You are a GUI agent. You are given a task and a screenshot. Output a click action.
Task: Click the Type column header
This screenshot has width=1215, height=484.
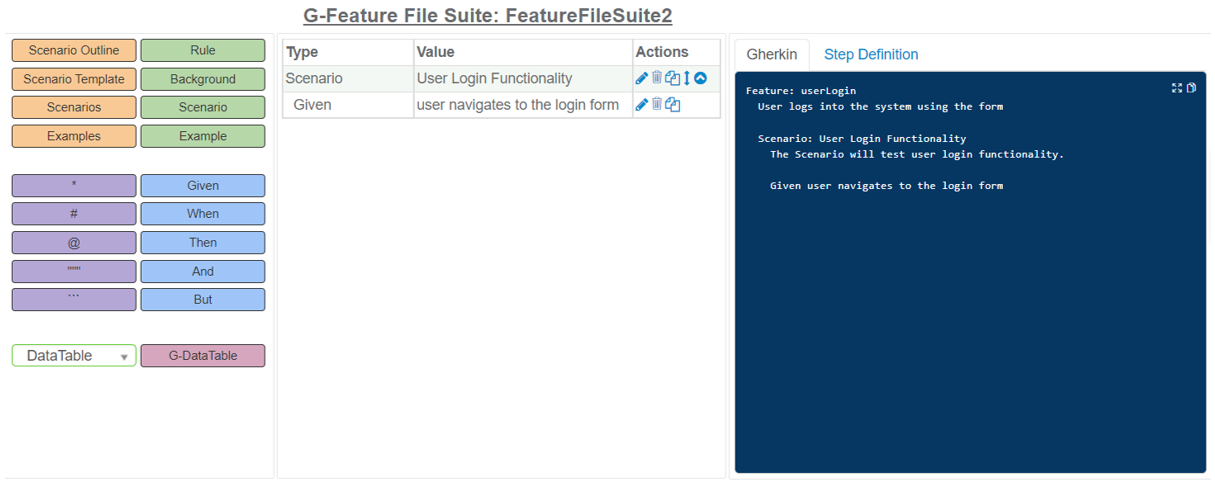(348, 52)
